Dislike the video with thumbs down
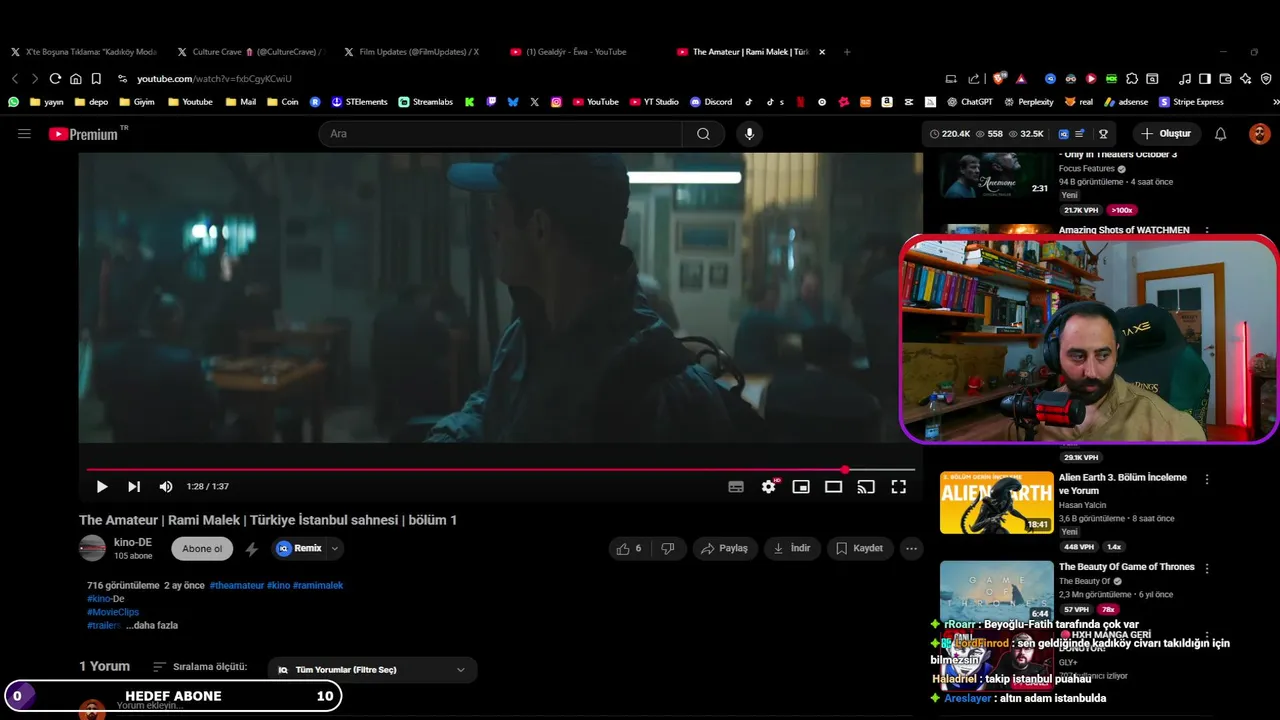The image size is (1280, 720). [x=668, y=548]
